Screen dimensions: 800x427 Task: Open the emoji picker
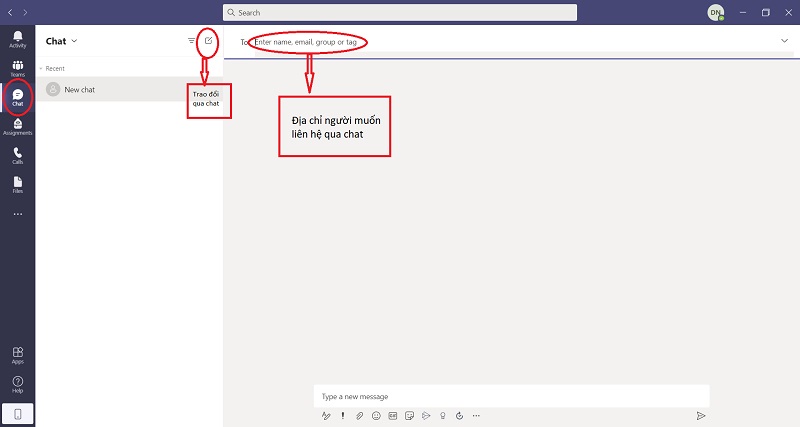(x=376, y=415)
